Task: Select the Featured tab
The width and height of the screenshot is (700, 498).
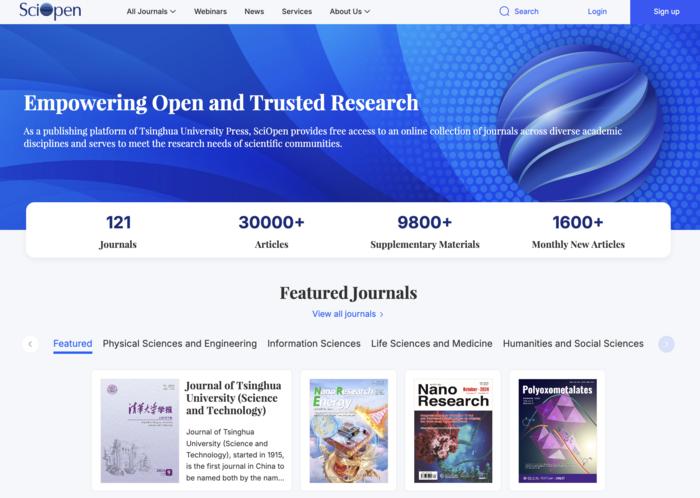Action: [72, 344]
